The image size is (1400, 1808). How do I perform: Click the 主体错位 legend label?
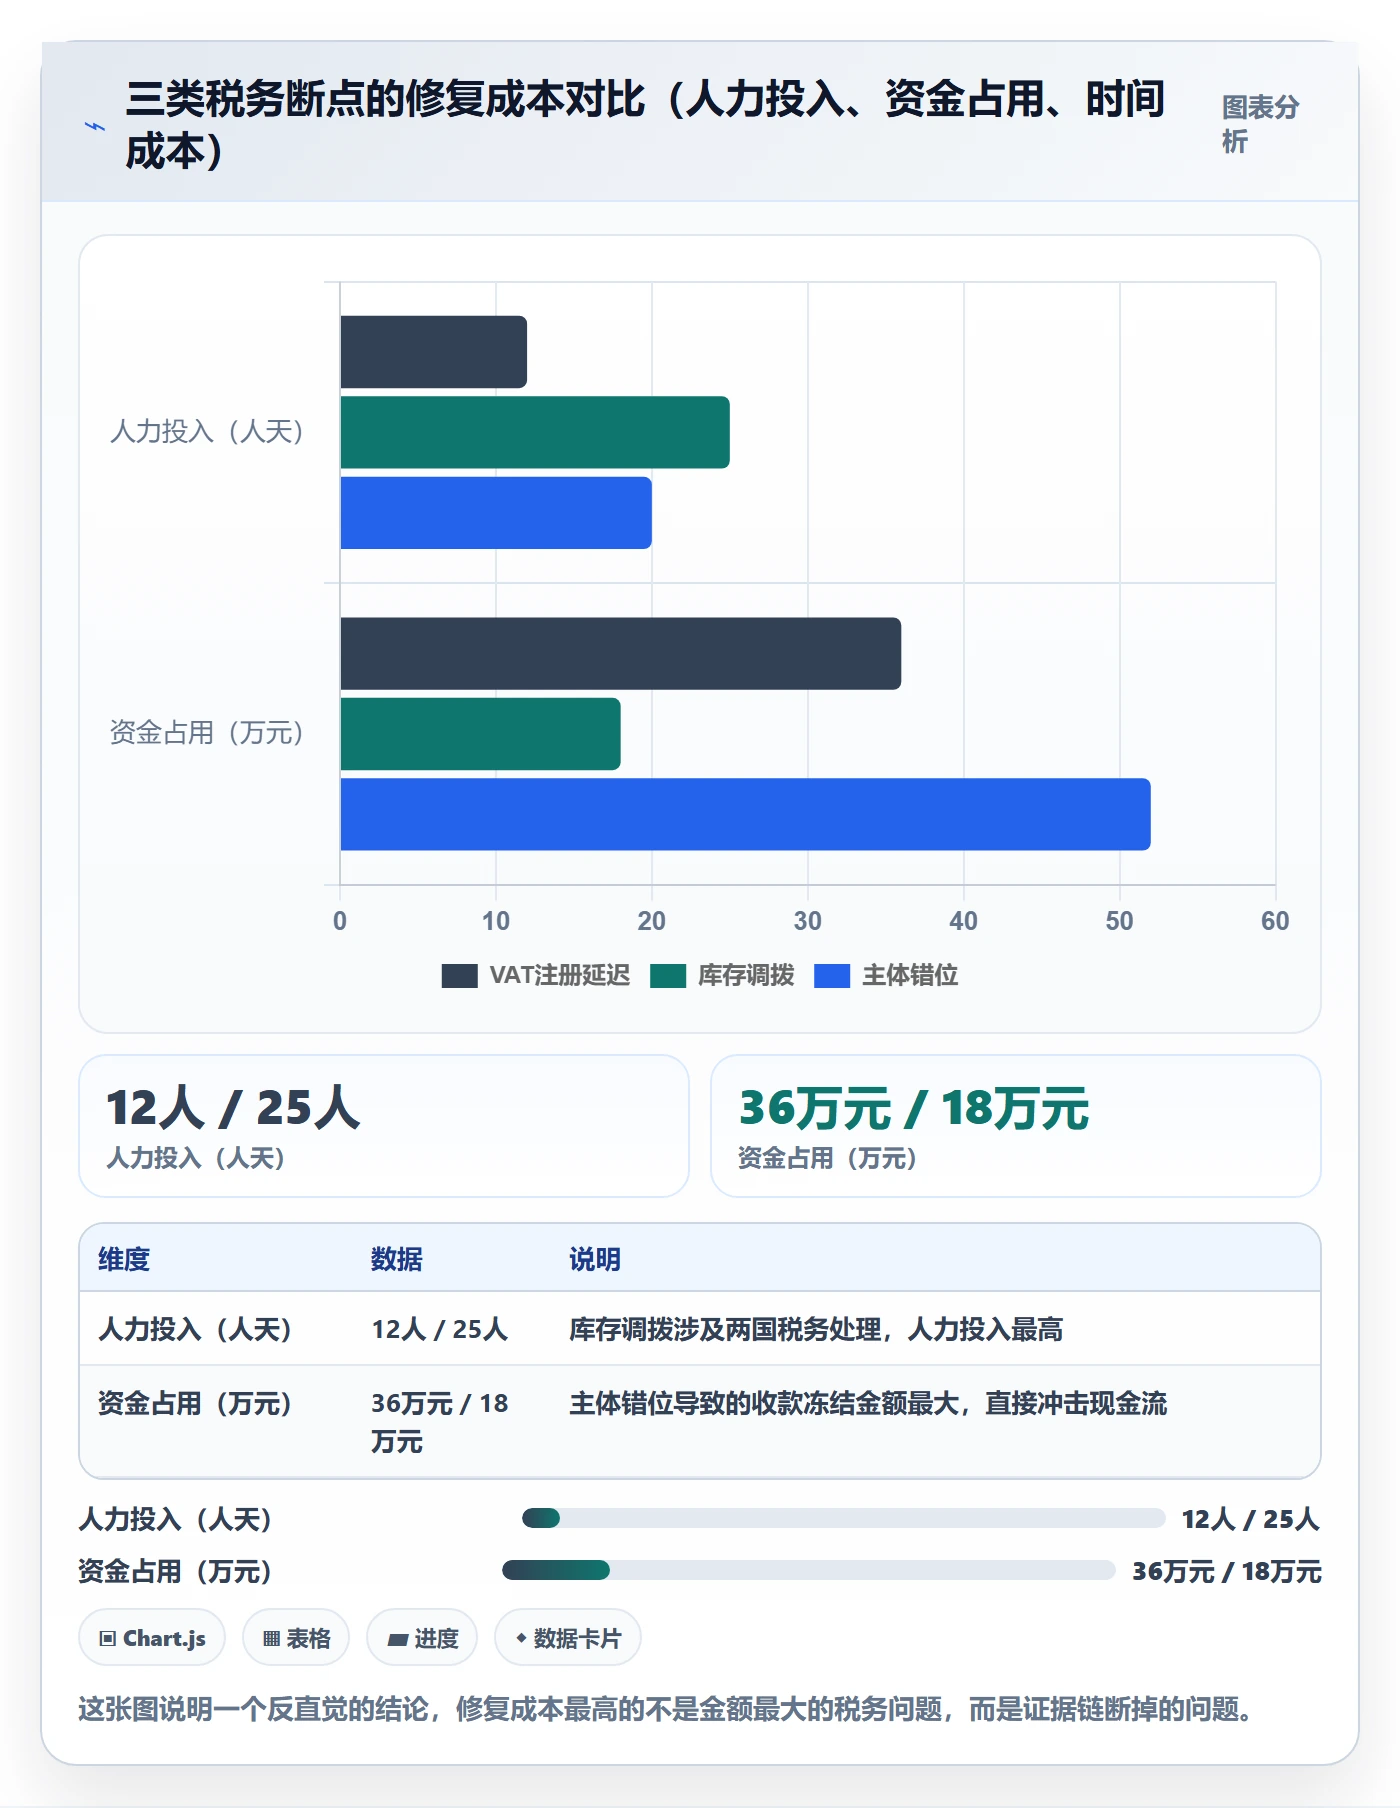[x=910, y=975]
